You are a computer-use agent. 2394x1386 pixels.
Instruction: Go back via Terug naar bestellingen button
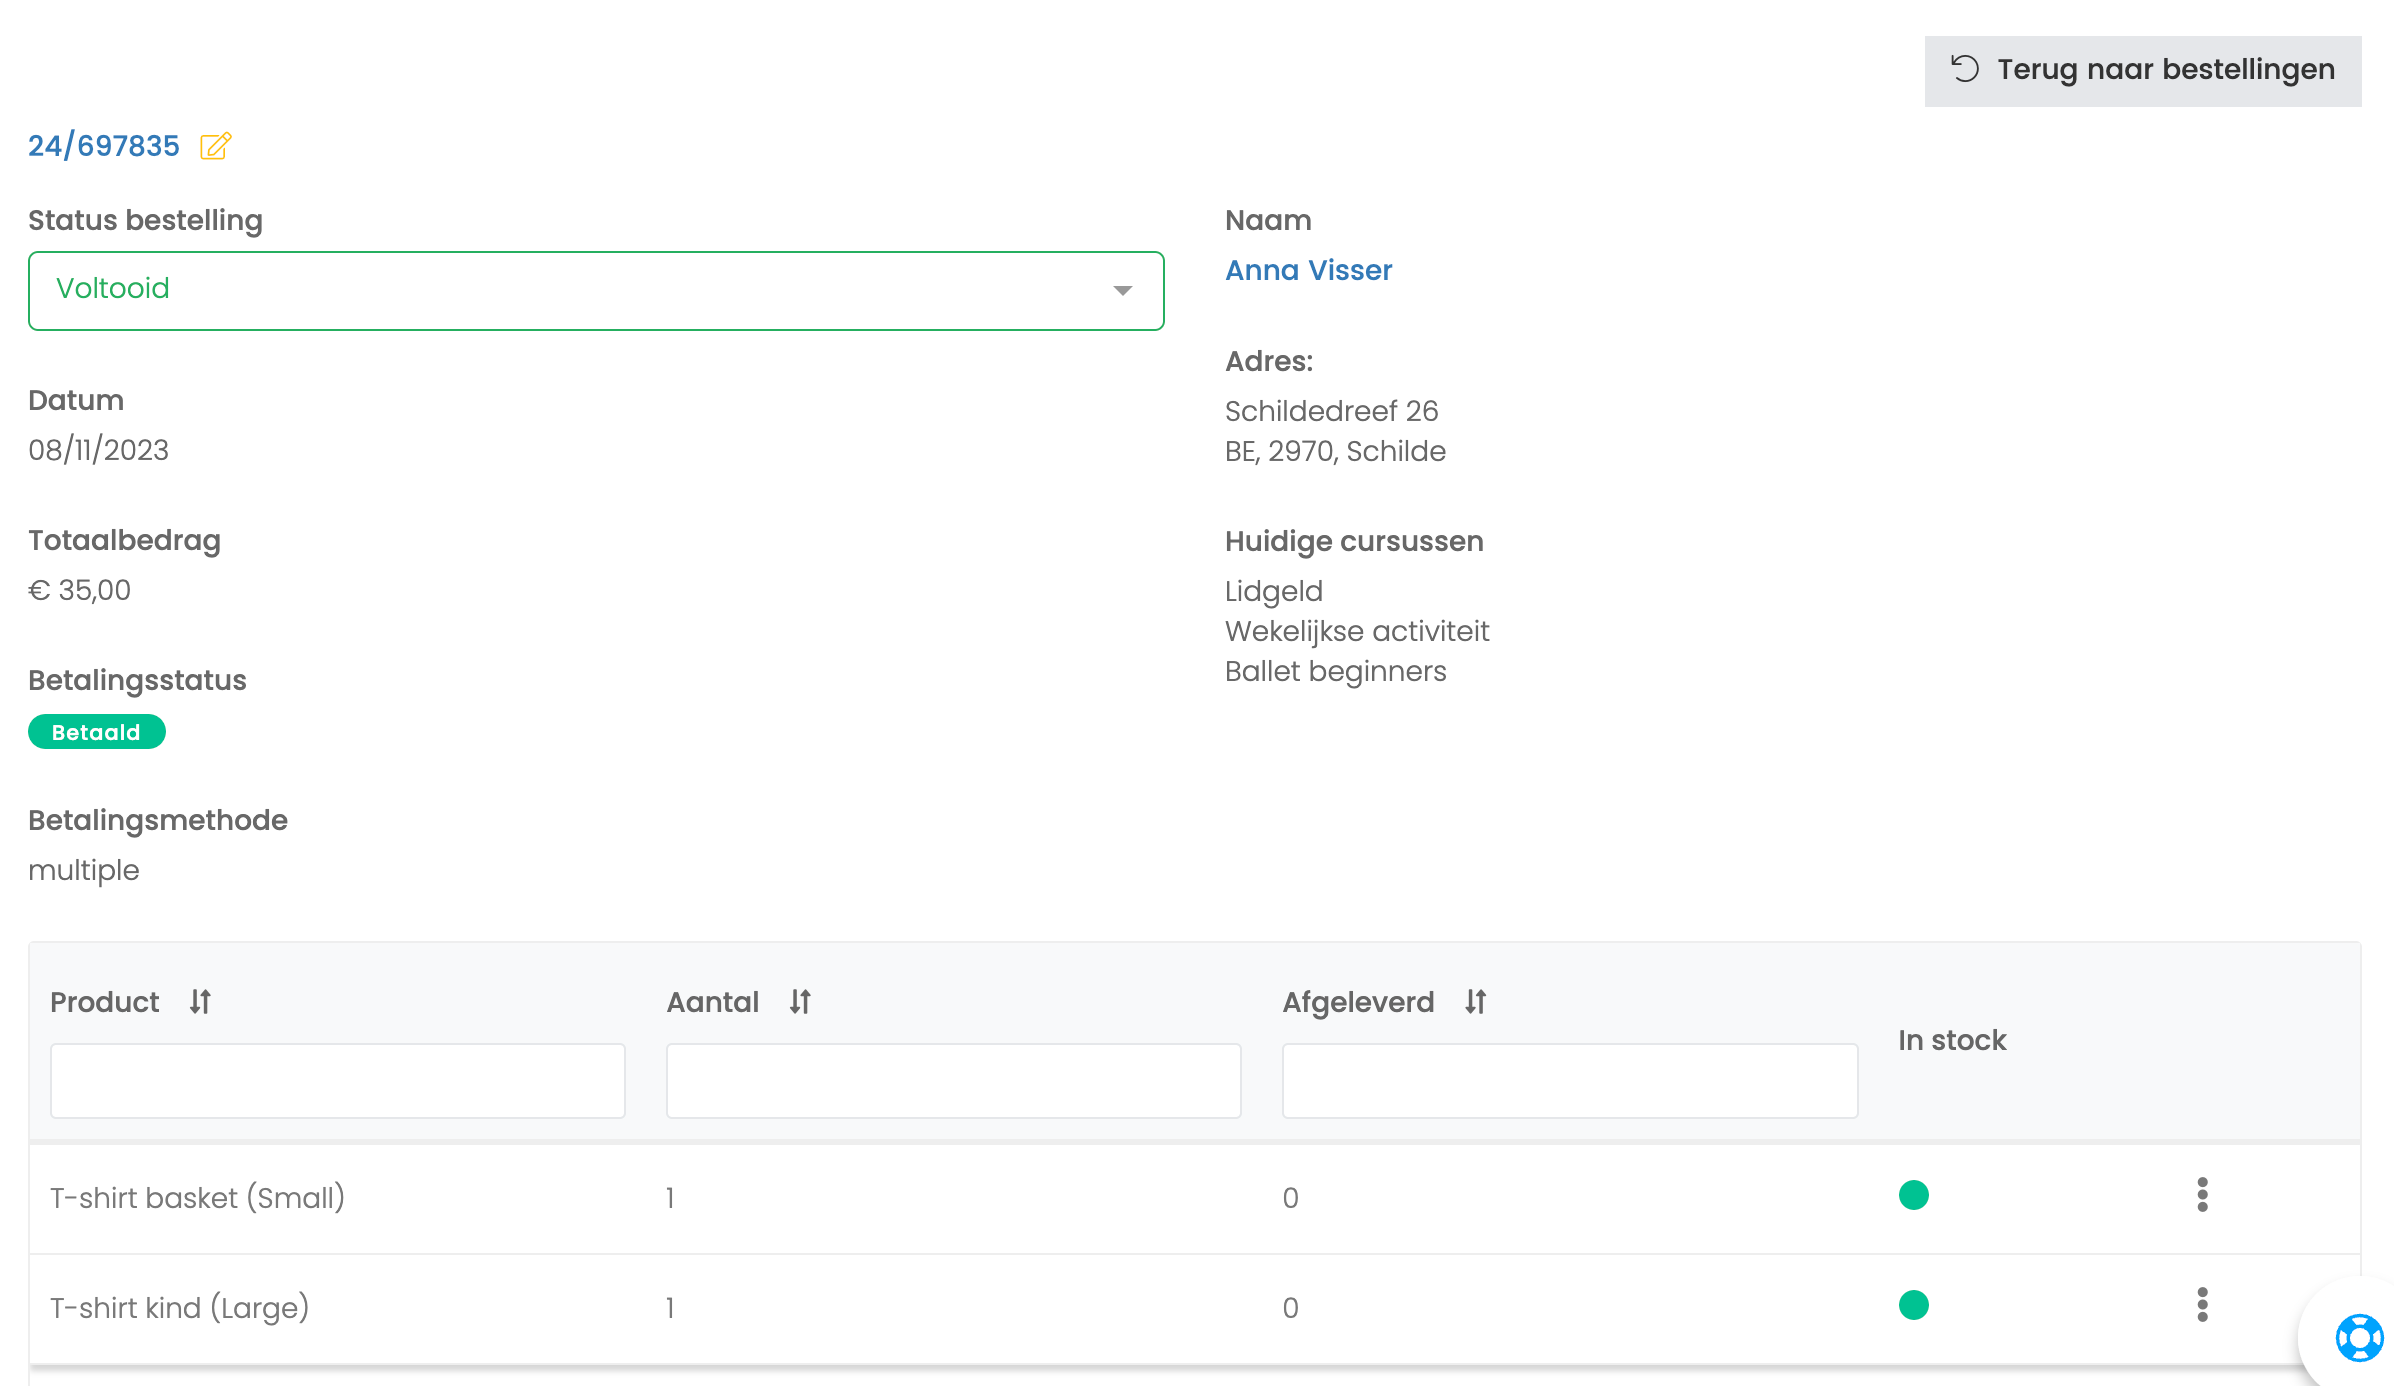[2143, 71]
